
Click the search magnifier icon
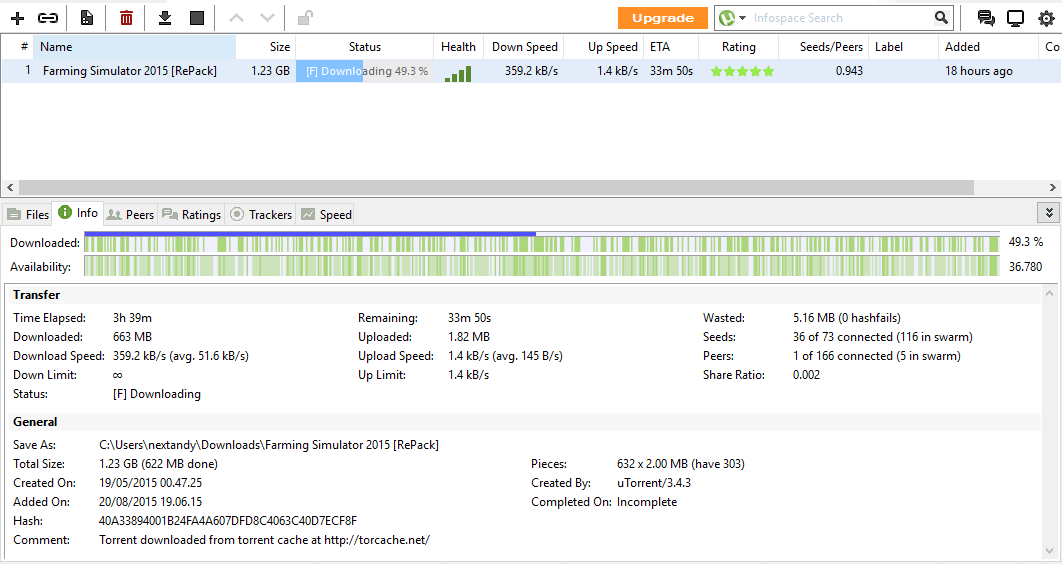[x=941, y=18]
